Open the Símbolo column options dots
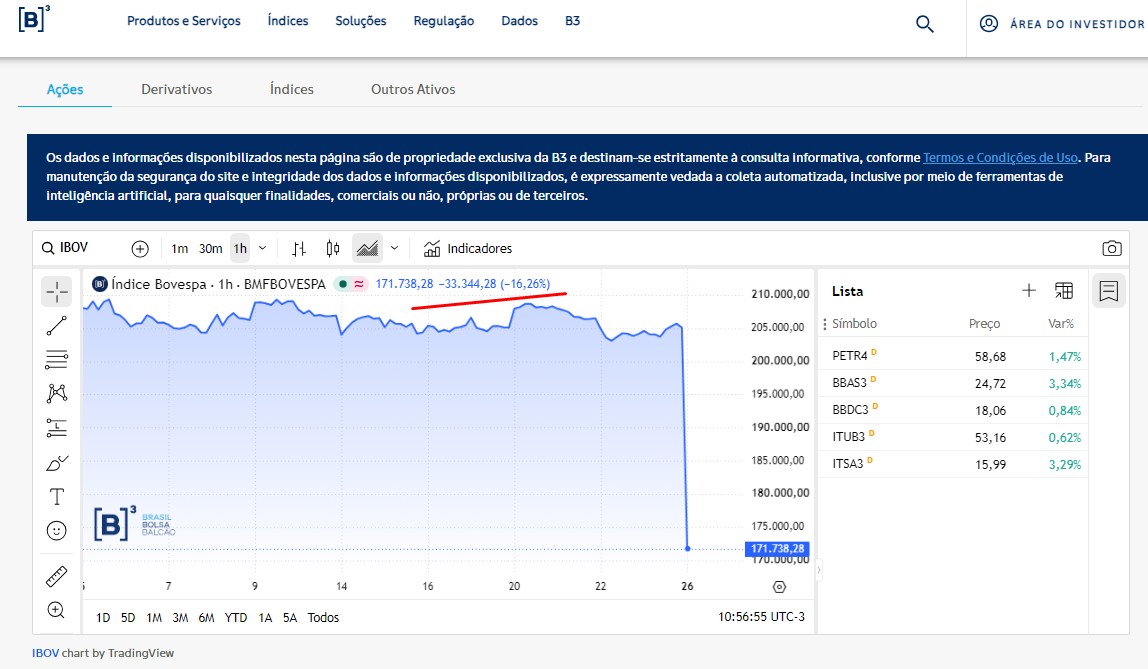The image size is (1148, 669). (825, 324)
